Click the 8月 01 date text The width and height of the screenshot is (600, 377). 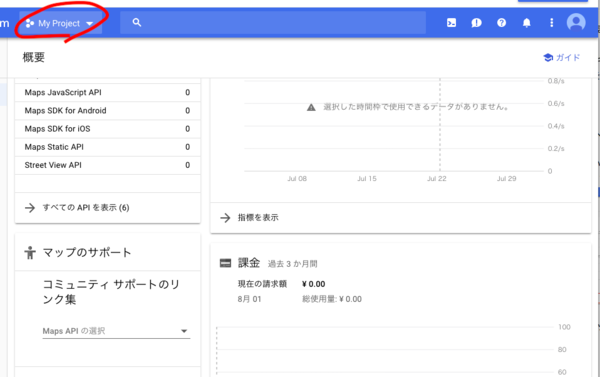(x=249, y=299)
